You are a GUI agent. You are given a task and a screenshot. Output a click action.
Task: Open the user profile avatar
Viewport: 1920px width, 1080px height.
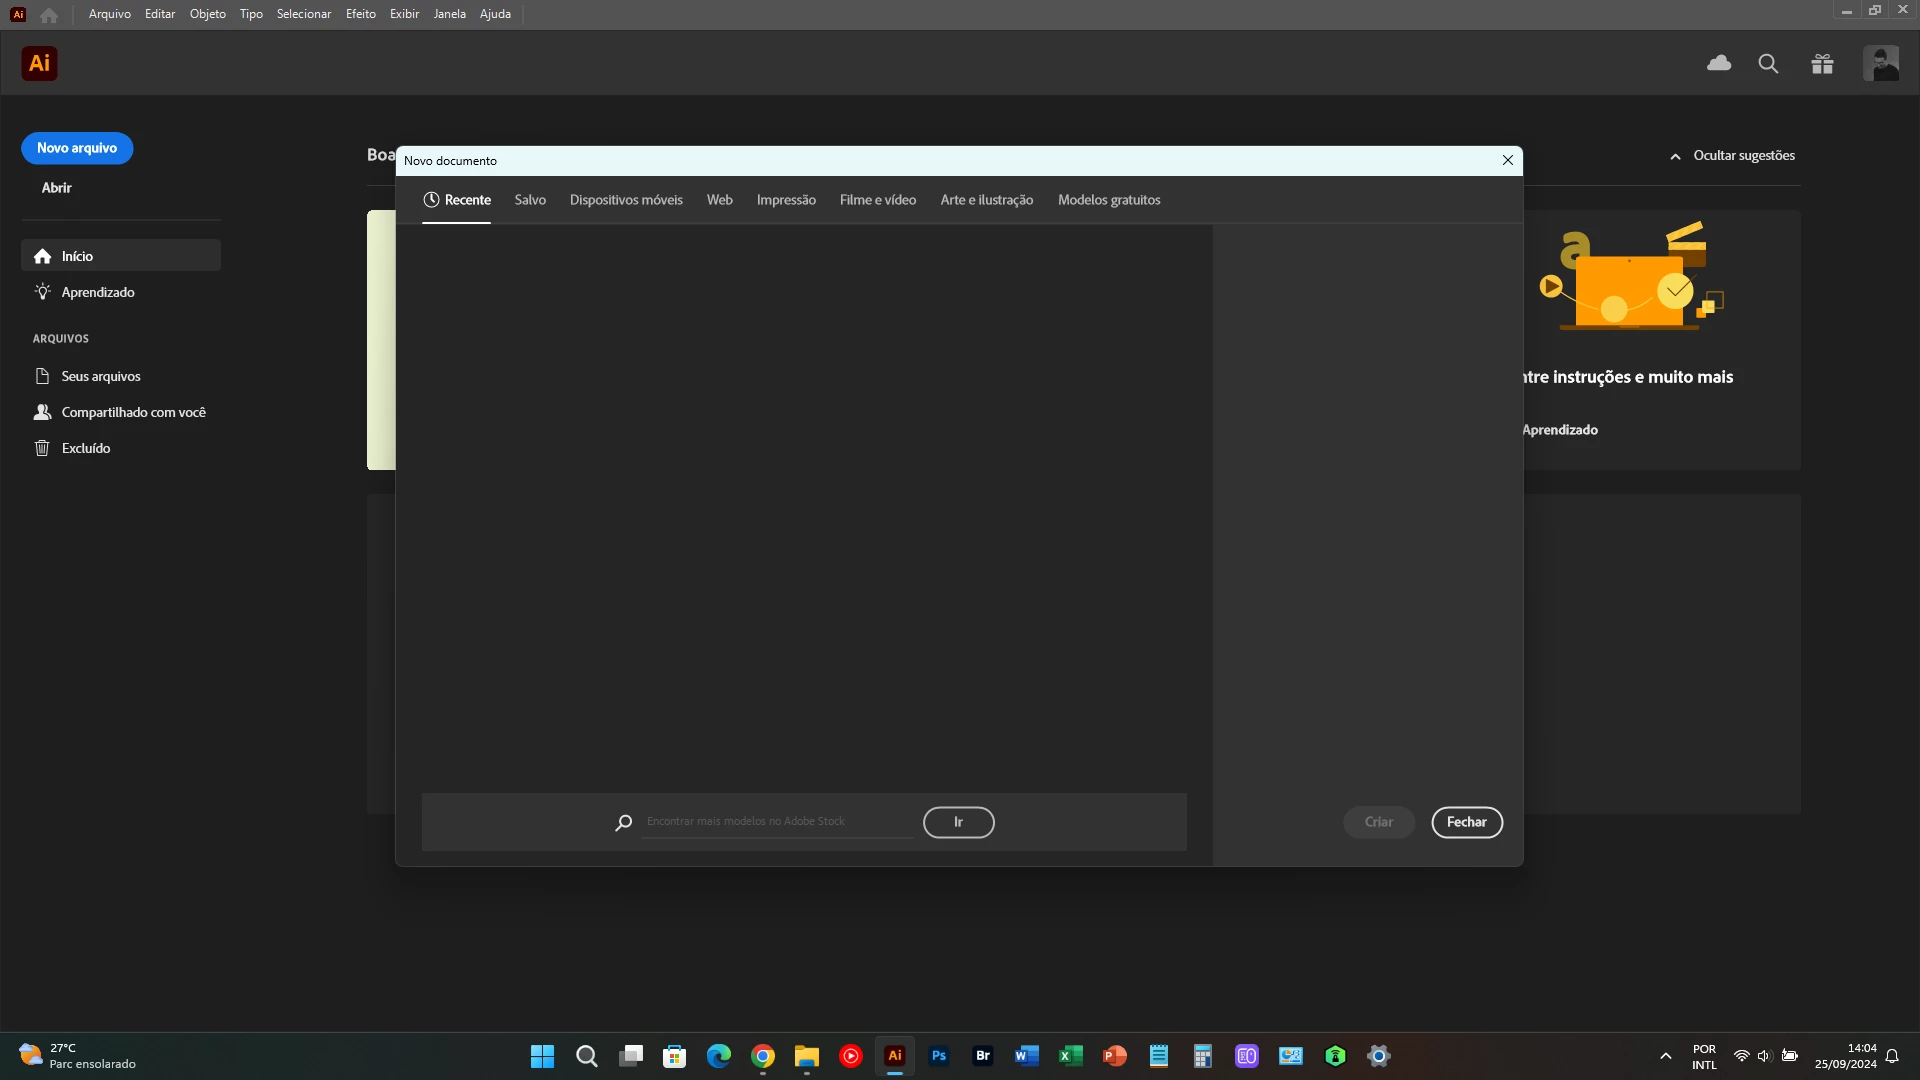1881,64
